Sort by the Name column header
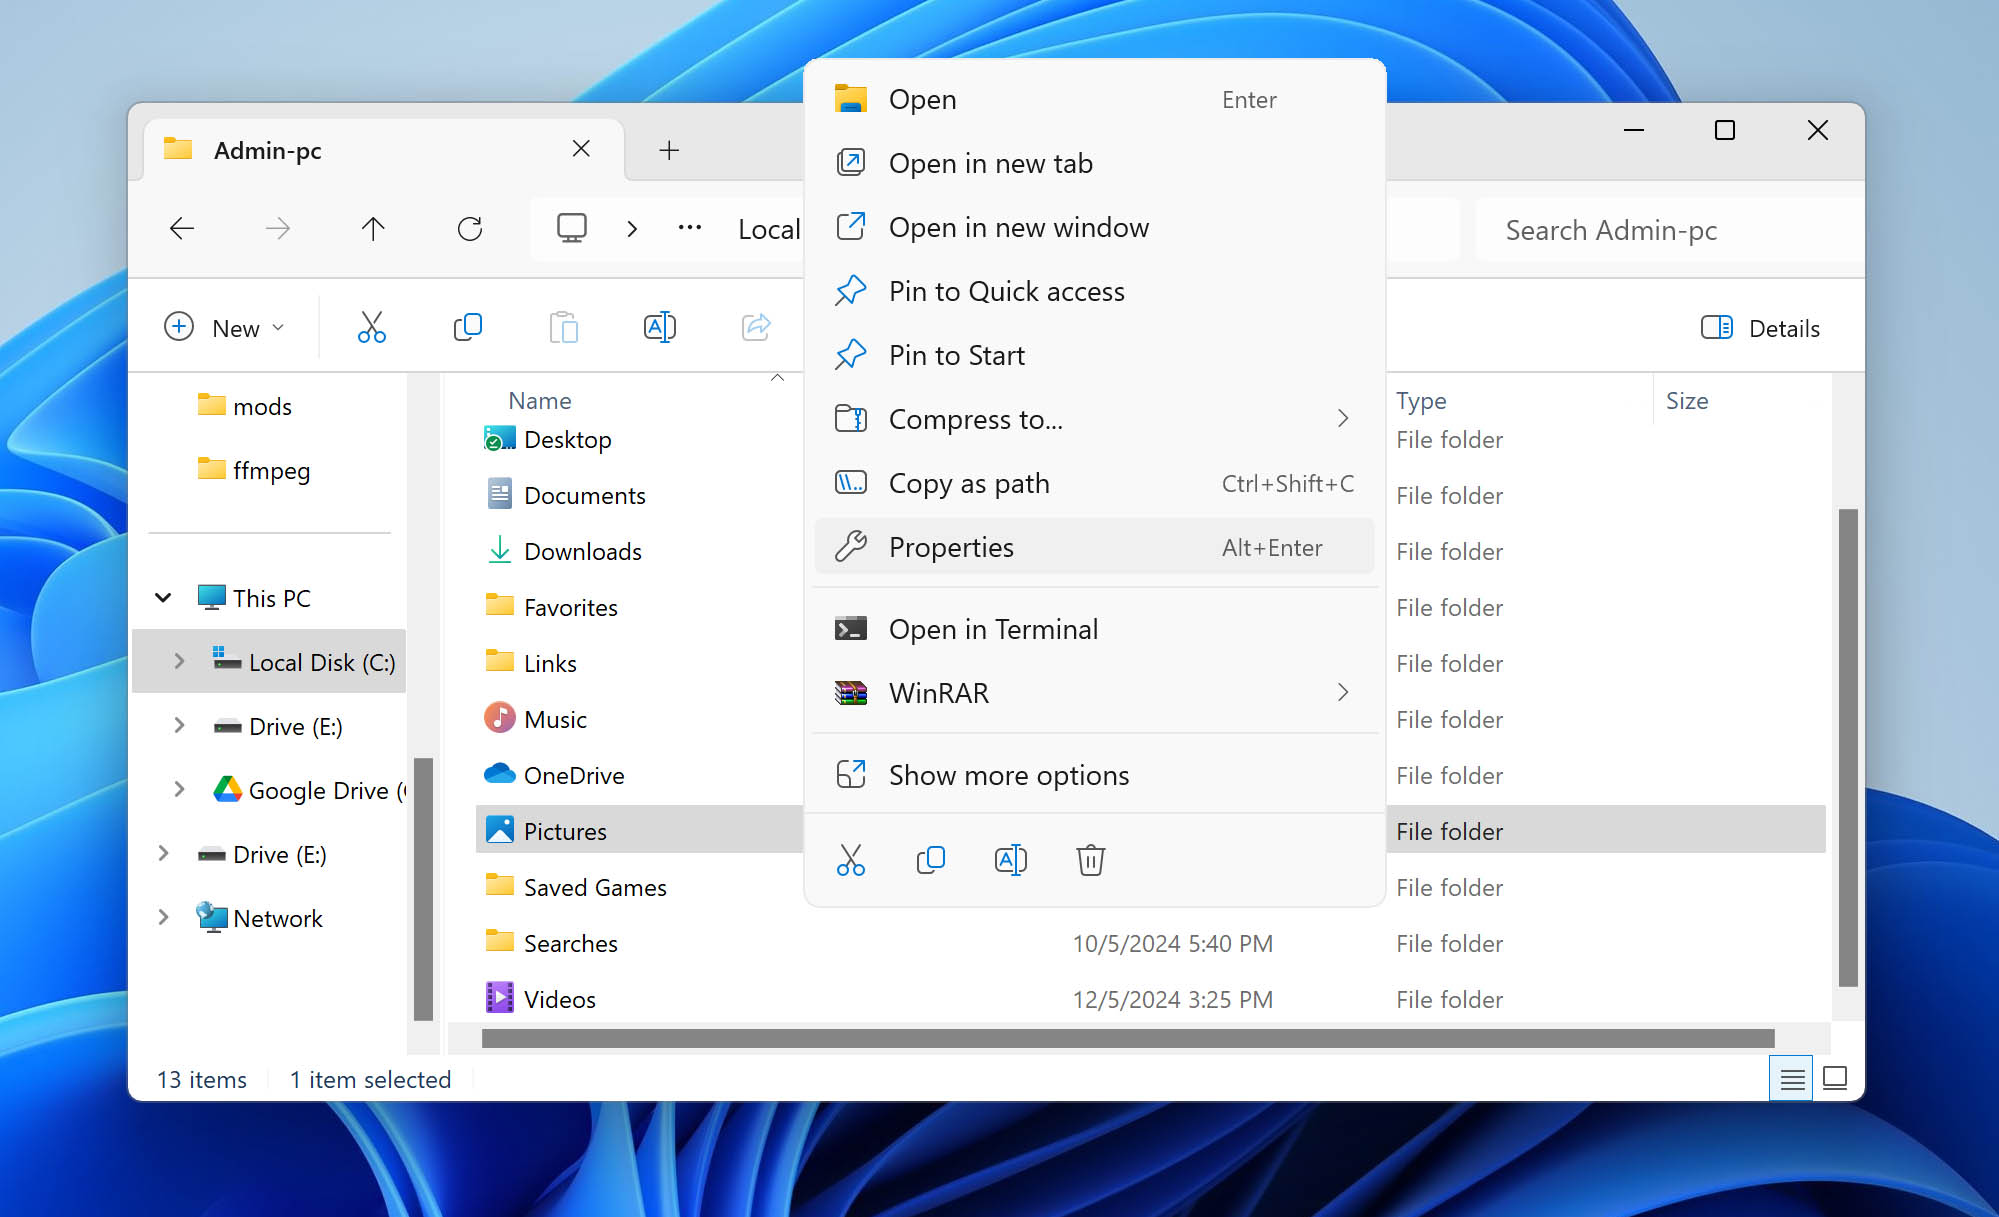Viewport: 1999px width, 1217px height. (x=540, y=400)
